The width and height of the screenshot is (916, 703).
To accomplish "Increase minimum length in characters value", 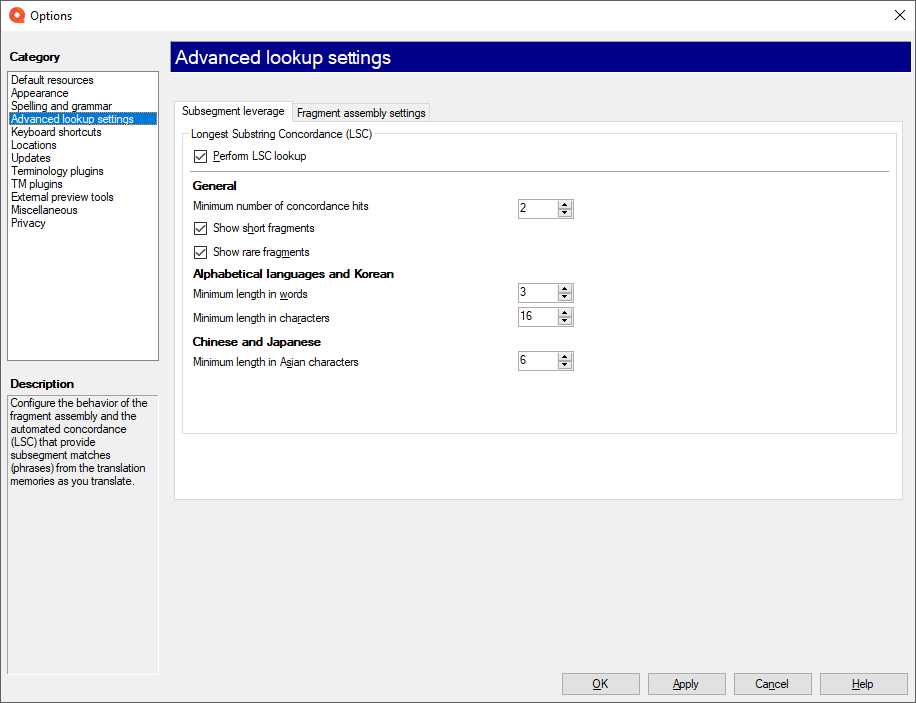I will (x=565, y=312).
